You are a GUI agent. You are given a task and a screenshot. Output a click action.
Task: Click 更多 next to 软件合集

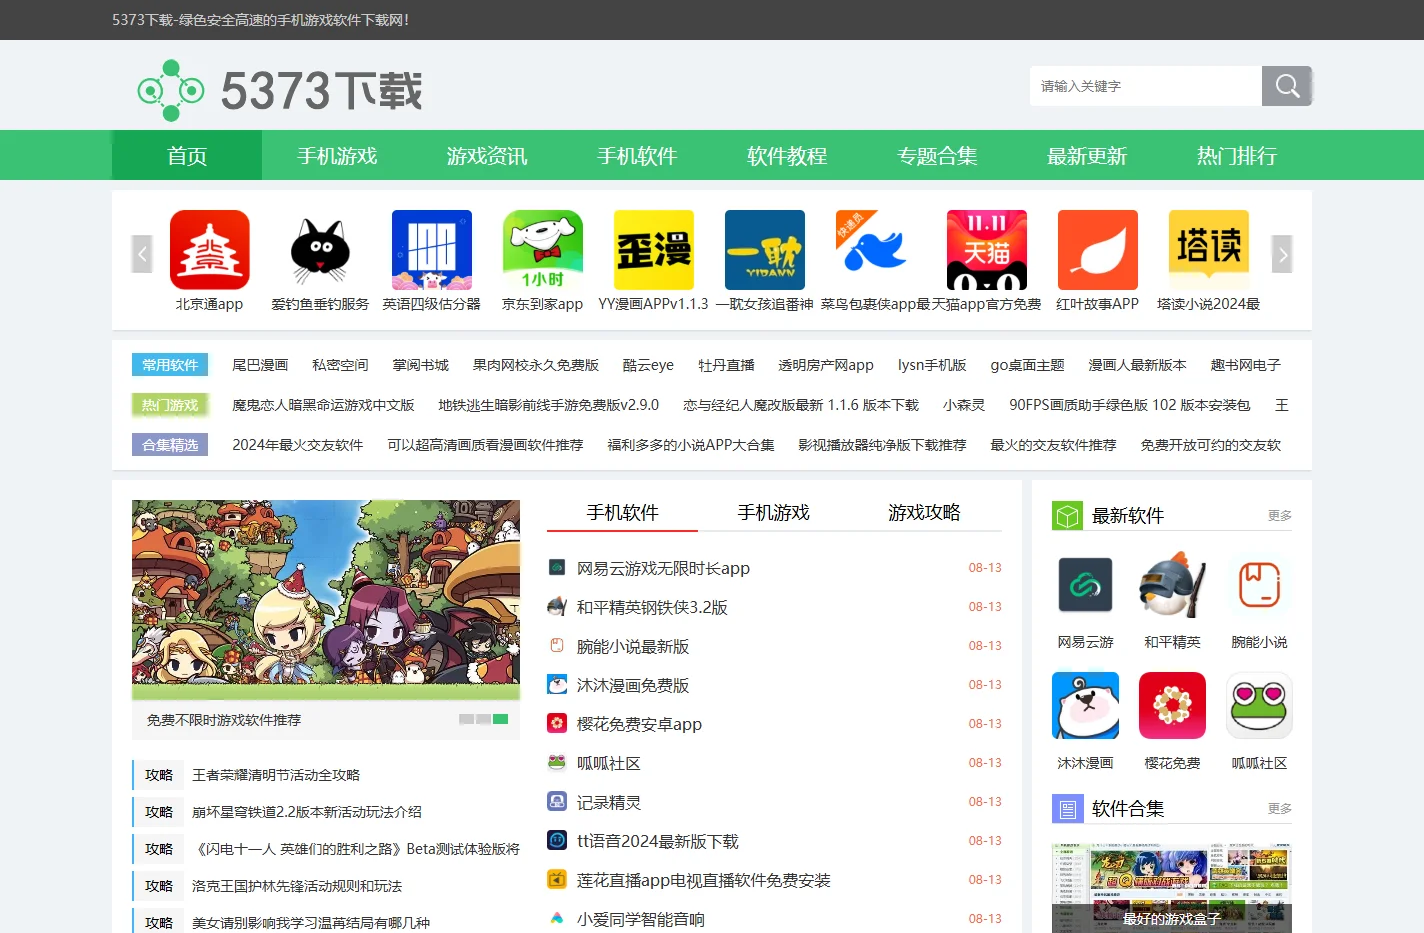(1279, 809)
